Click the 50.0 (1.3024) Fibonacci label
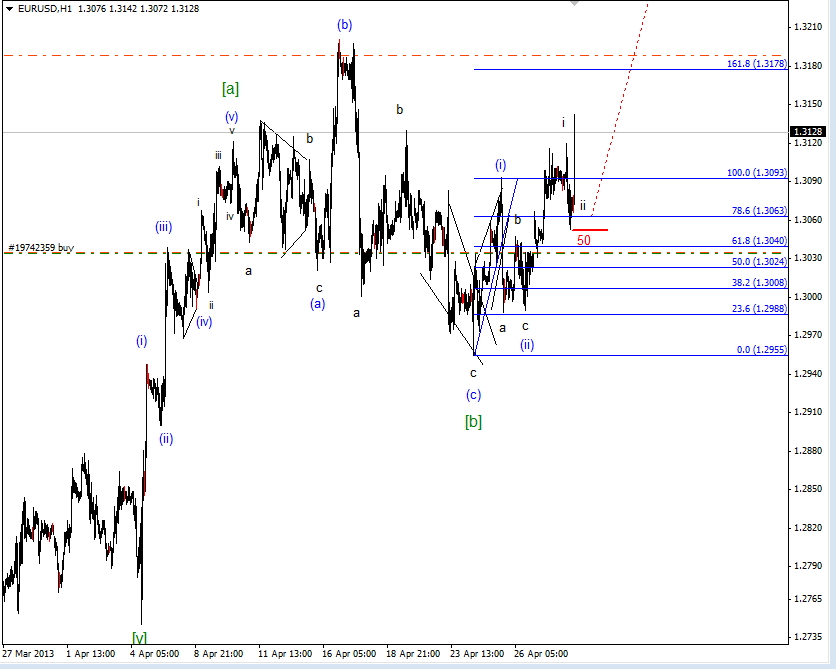The width and height of the screenshot is (836, 669). (759, 262)
